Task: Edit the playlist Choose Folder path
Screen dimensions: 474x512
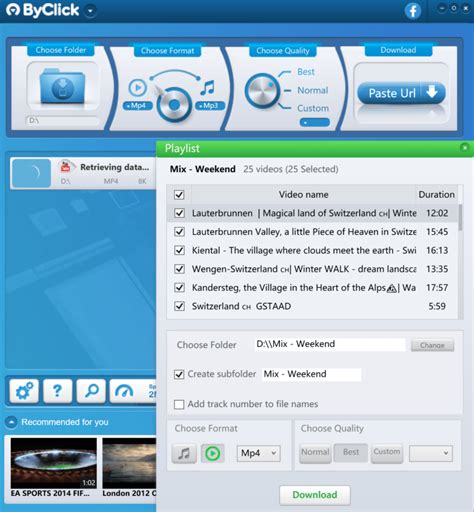Action: (x=330, y=344)
